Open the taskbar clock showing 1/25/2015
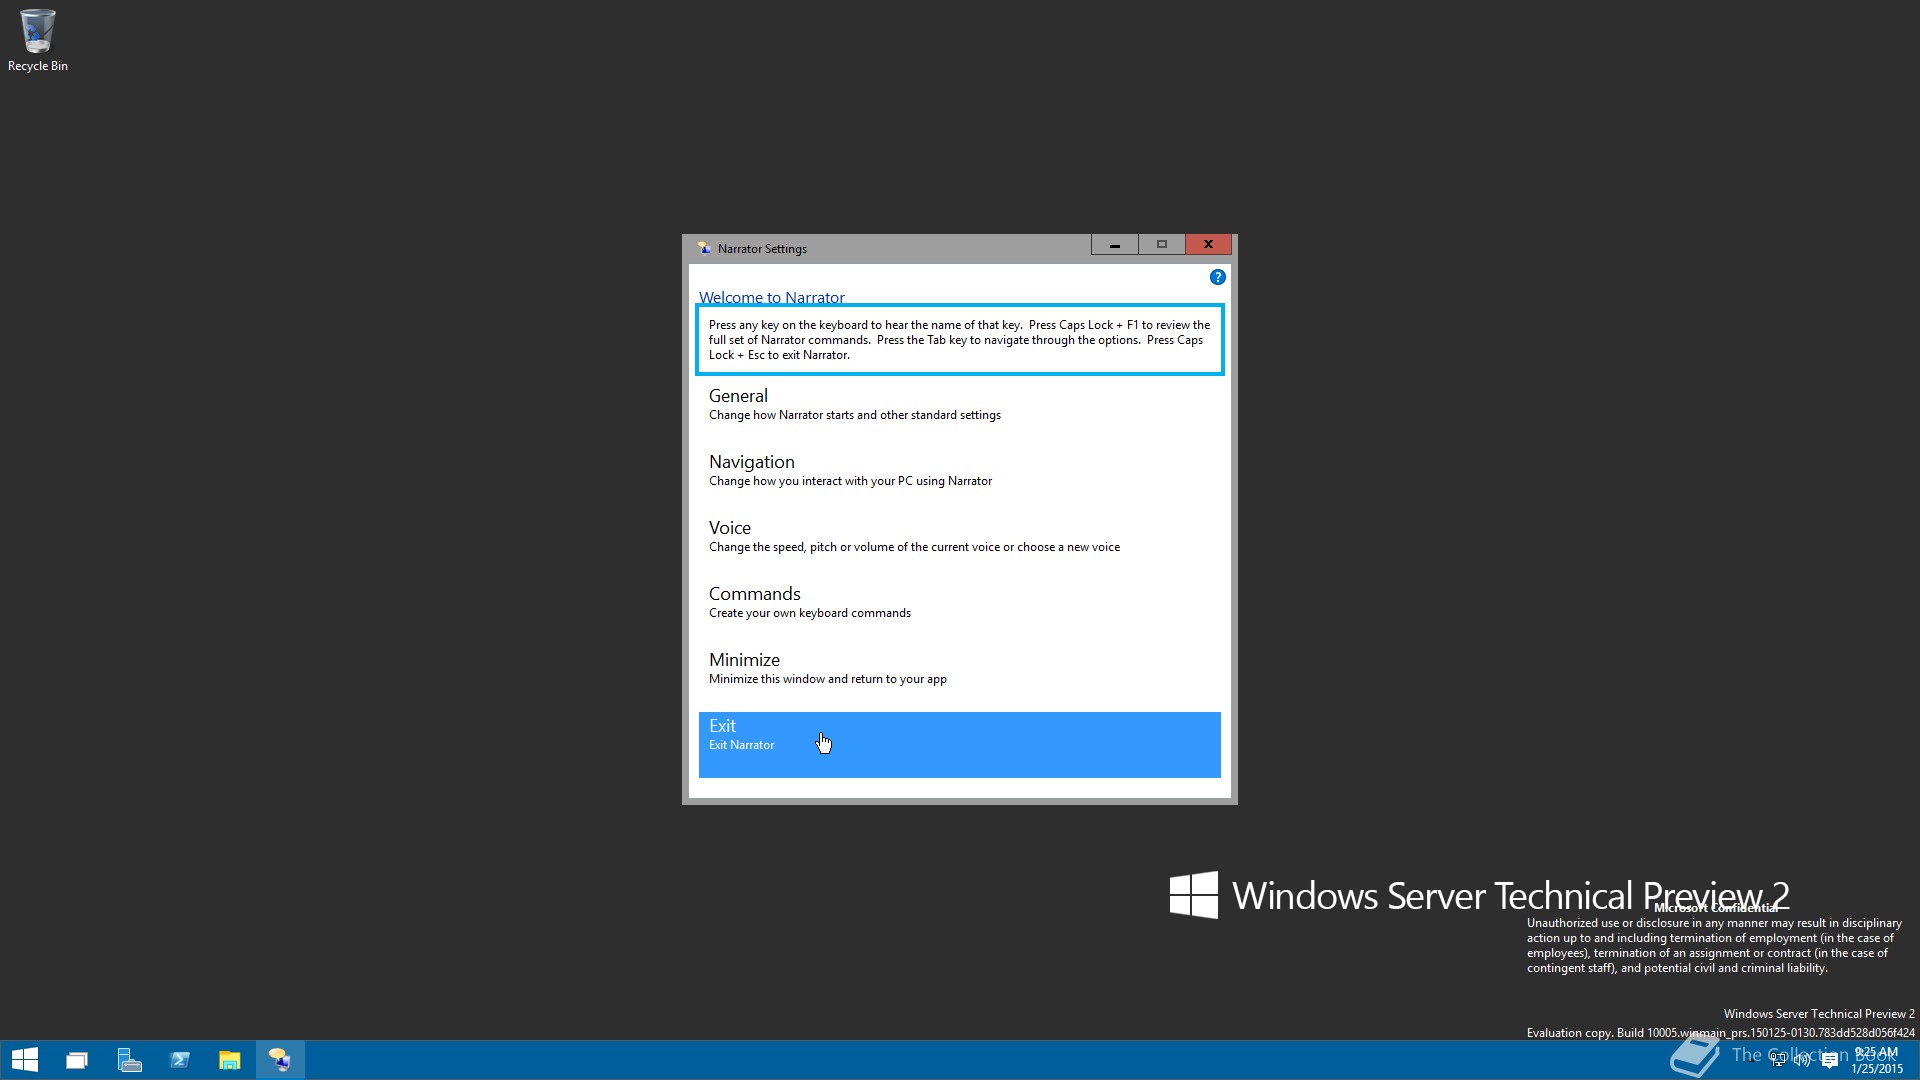This screenshot has width=1920, height=1080. pyautogui.click(x=1876, y=1060)
